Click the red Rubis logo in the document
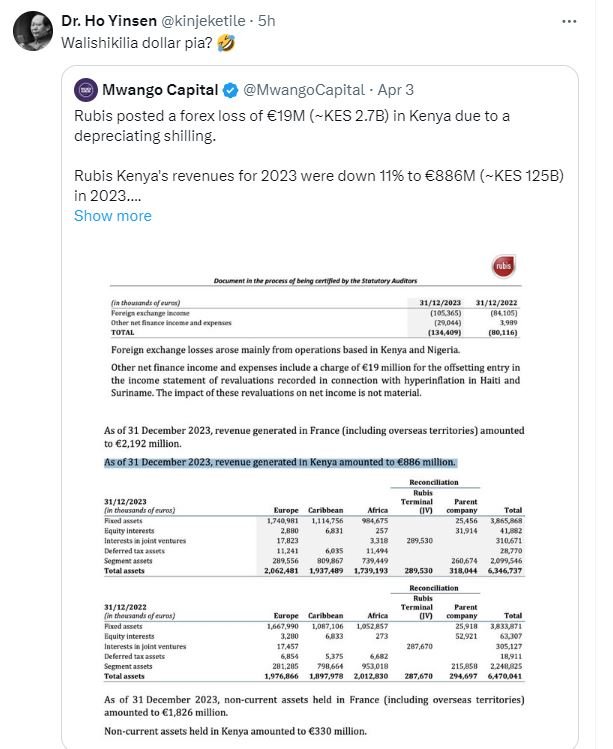This screenshot has width=613, height=749. click(x=502, y=266)
